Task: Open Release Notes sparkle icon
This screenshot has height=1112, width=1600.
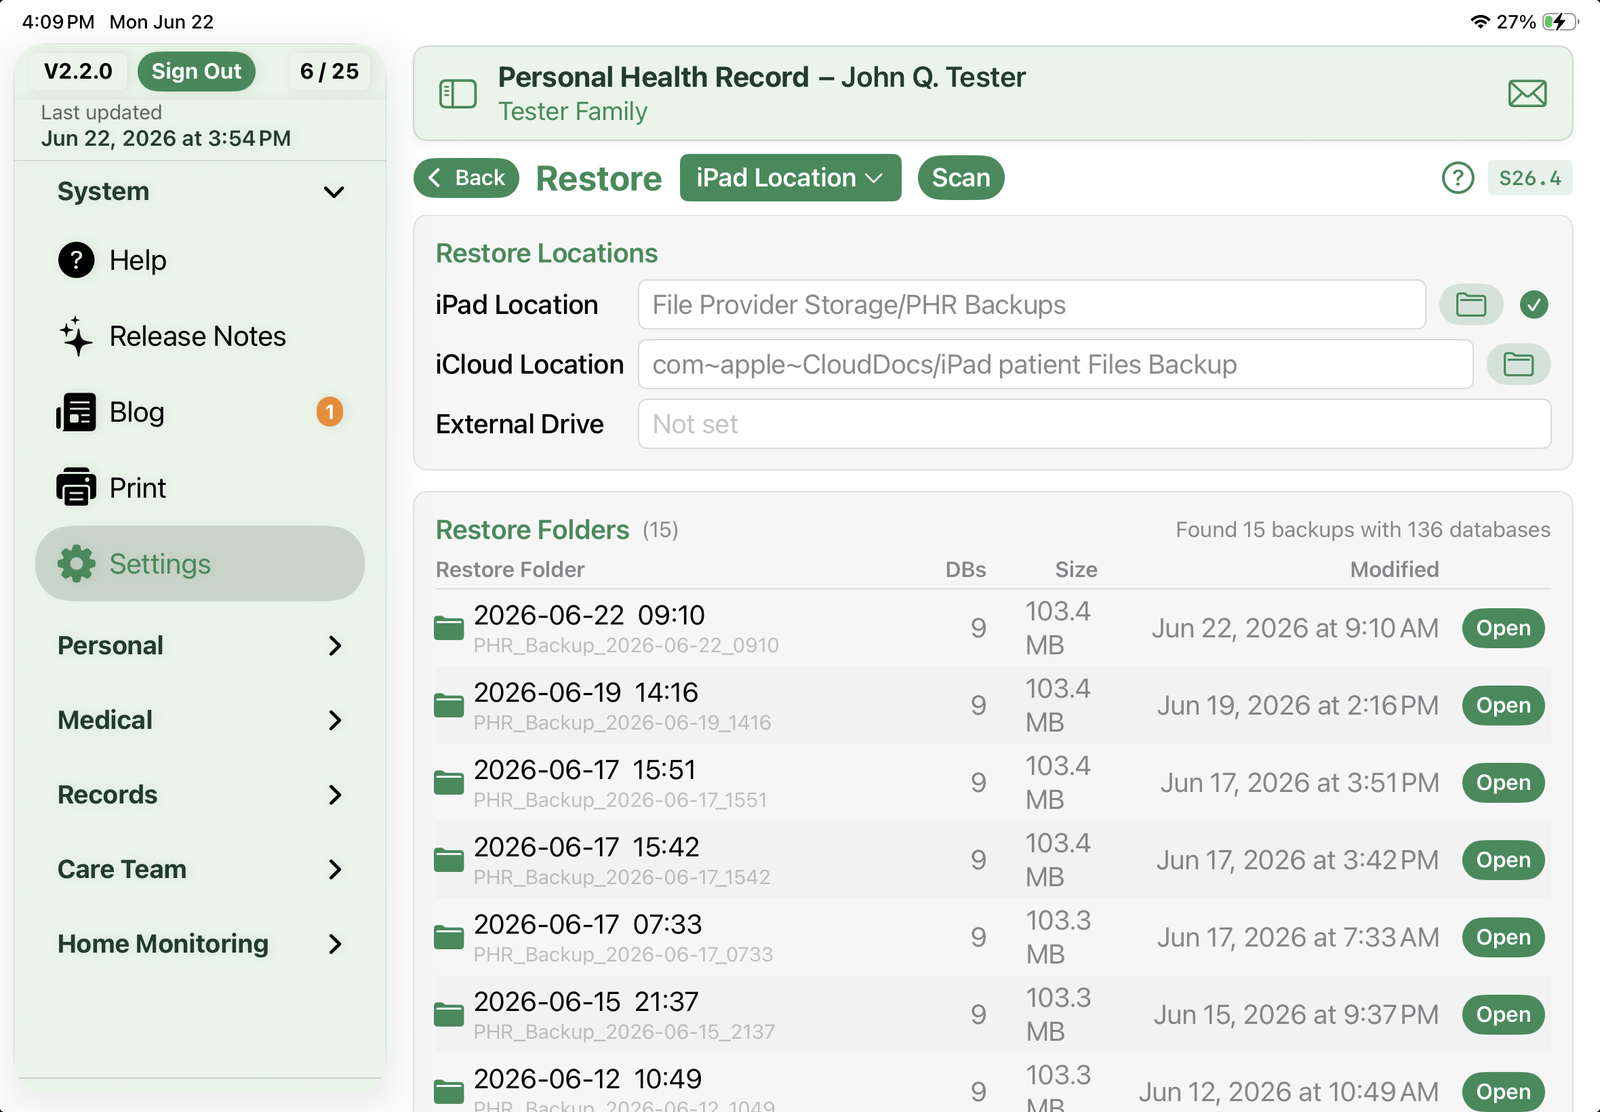Action: [x=76, y=337]
